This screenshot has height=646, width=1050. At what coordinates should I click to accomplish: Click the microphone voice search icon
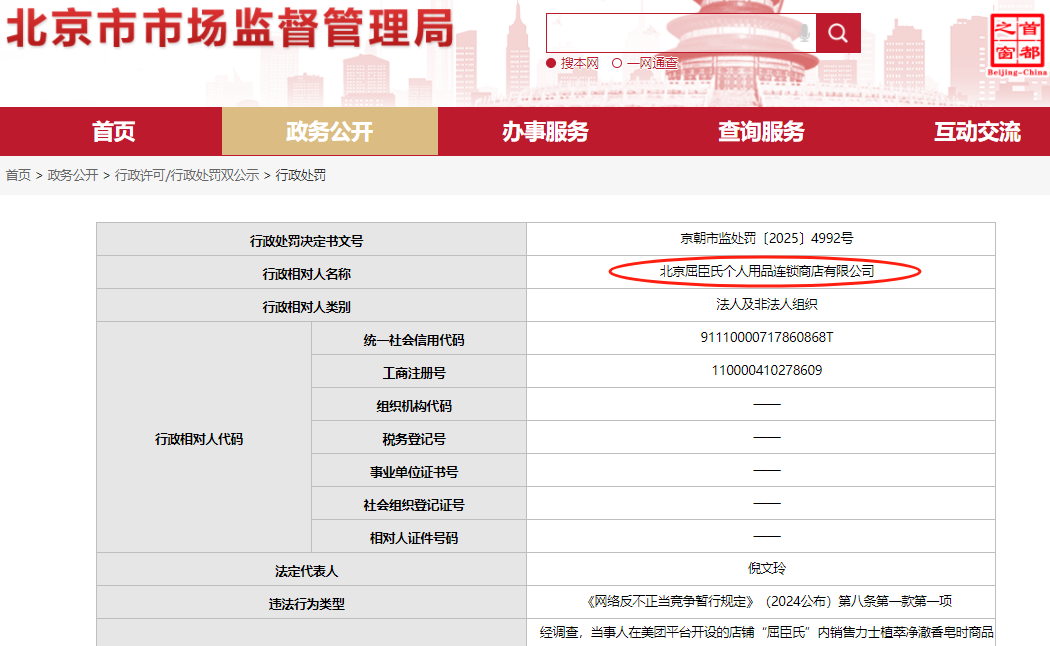(804, 33)
